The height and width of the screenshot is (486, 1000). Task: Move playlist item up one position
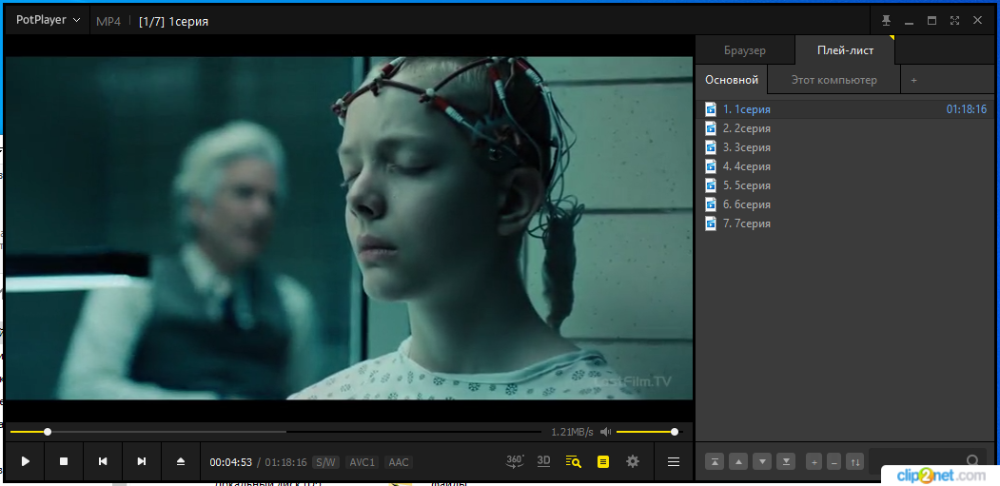pos(739,461)
